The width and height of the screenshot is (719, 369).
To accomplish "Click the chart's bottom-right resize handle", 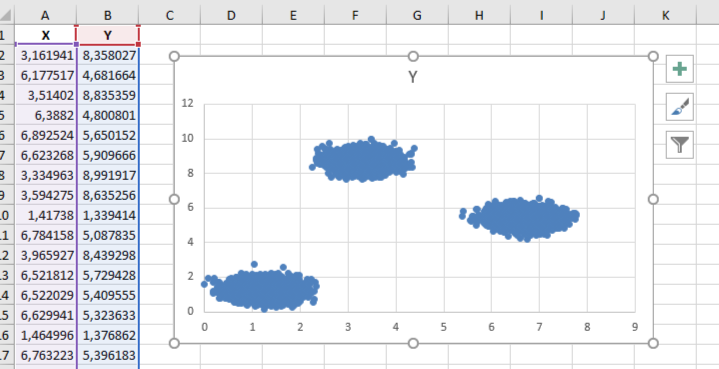I will point(653,343).
